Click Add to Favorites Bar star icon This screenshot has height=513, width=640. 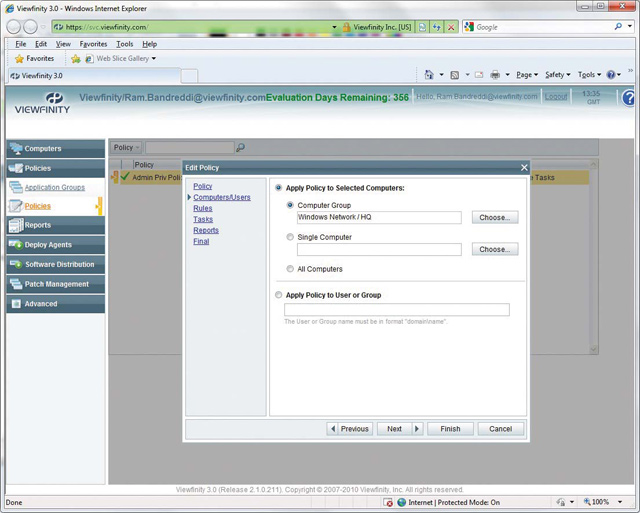pos(76,59)
